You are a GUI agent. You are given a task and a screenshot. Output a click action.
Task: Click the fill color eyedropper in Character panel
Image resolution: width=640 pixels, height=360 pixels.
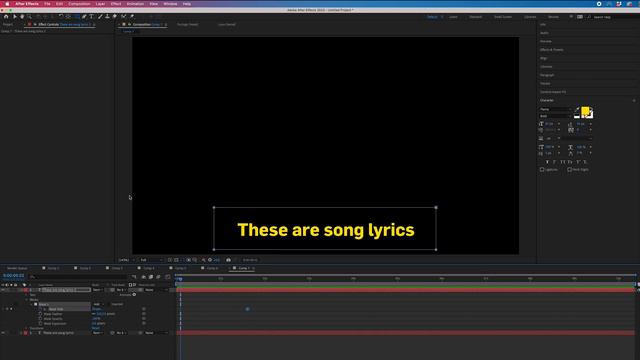click(x=577, y=109)
